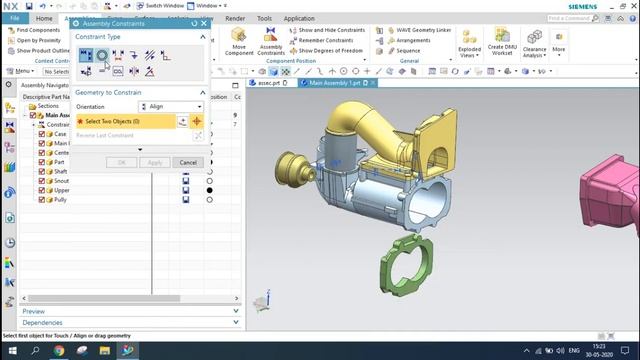Open the Menu dropdown
This screenshot has height=360, width=640.
tap(21, 71)
